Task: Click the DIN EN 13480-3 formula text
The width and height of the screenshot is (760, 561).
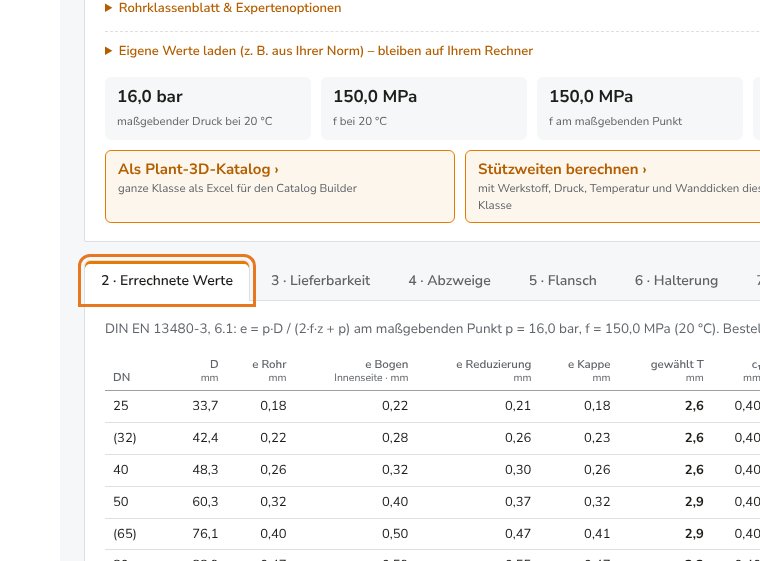Action: coord(432,329)
